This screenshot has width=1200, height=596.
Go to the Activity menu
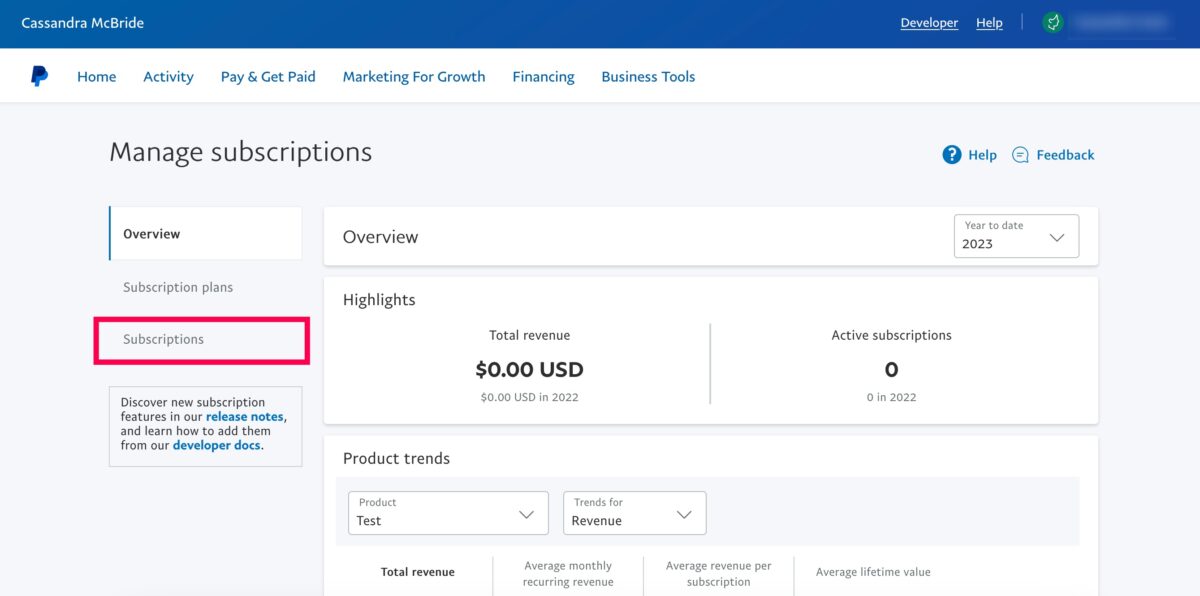[168, 76]
